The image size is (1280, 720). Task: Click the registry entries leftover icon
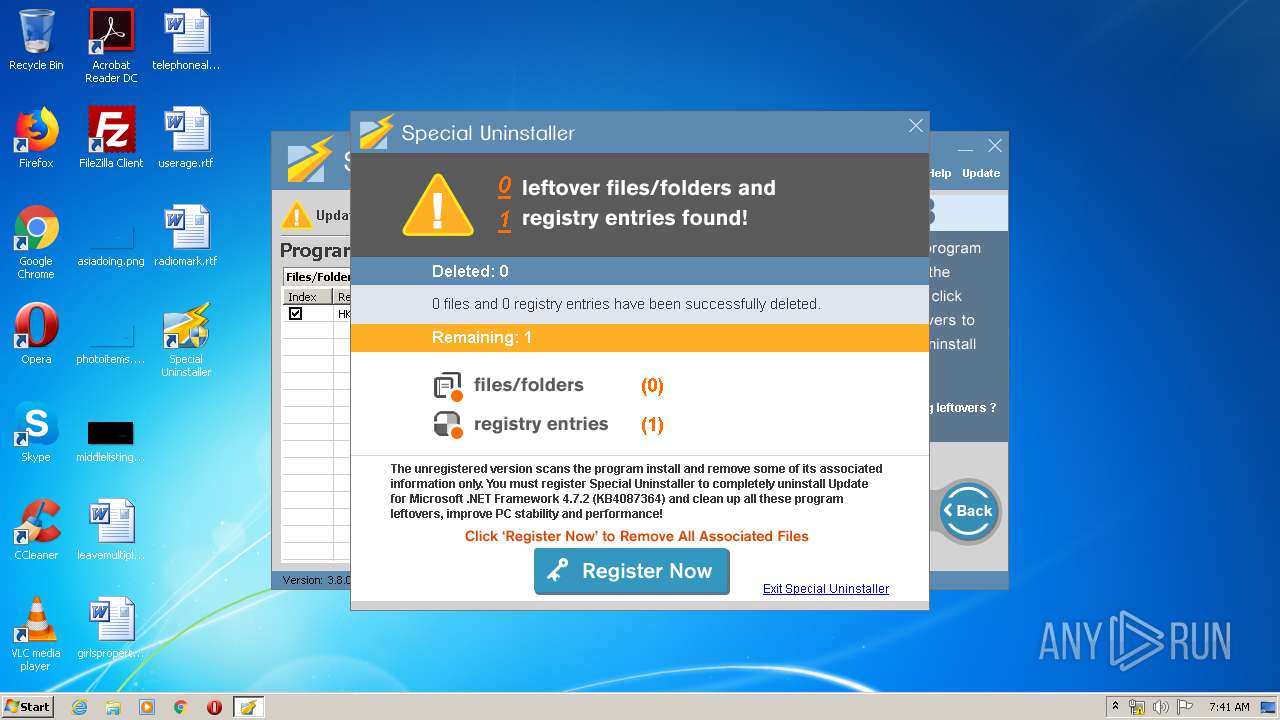coord(448,425)
